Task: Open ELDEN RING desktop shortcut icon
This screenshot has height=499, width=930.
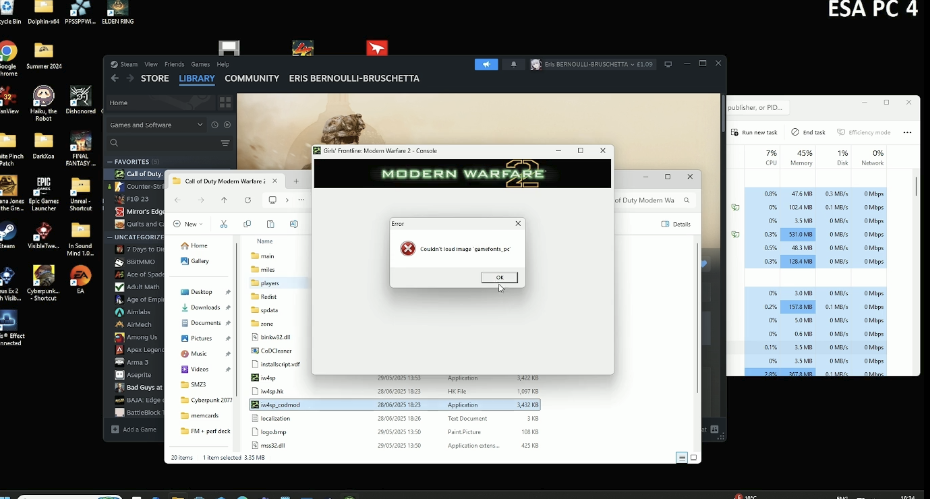Action: point(117,12)
